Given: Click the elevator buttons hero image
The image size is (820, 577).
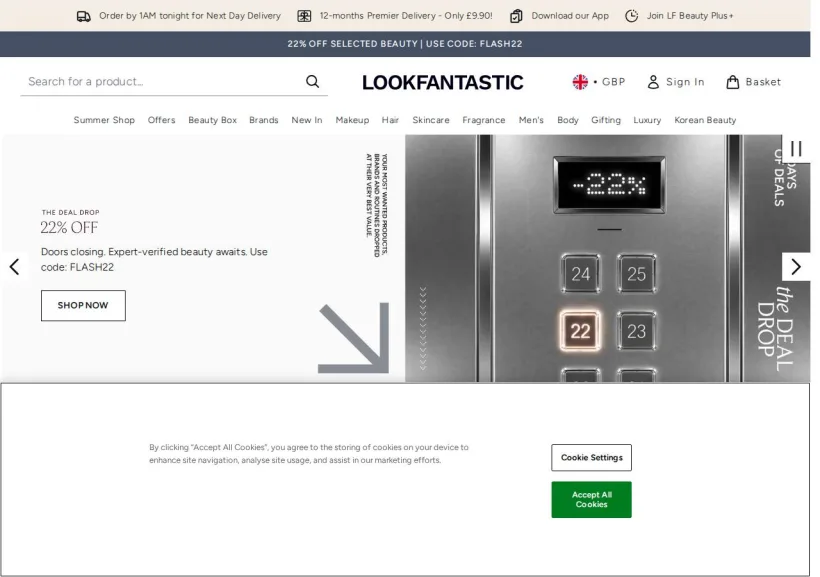Looking at the screenshot, I should pos(607,258).
